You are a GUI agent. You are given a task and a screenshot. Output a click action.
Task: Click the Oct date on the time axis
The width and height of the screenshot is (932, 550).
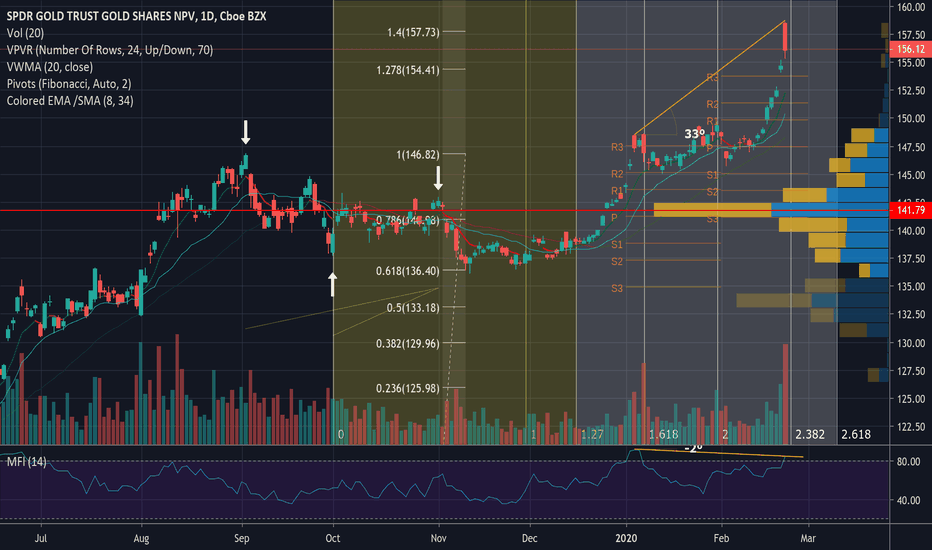point(333,538)
